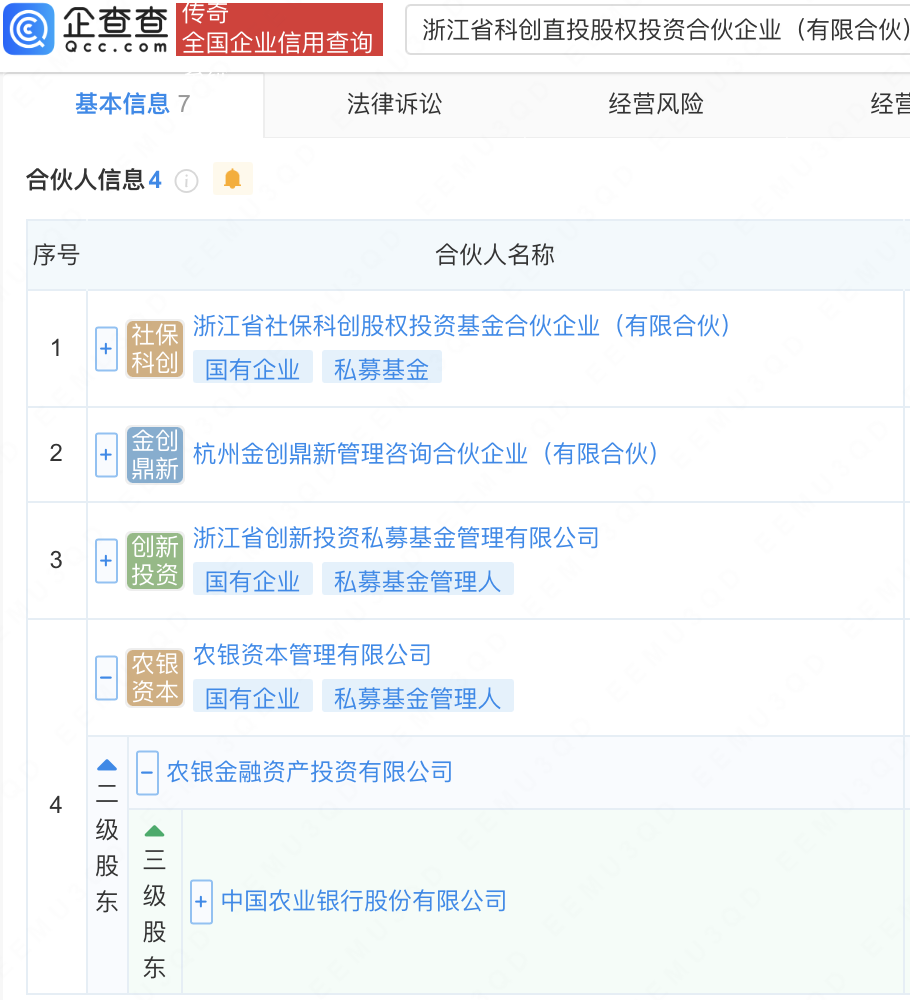Viewport: 910px width, 1000px height.
Task: Click the orange bell alert icon
Action: coord(232,179)
